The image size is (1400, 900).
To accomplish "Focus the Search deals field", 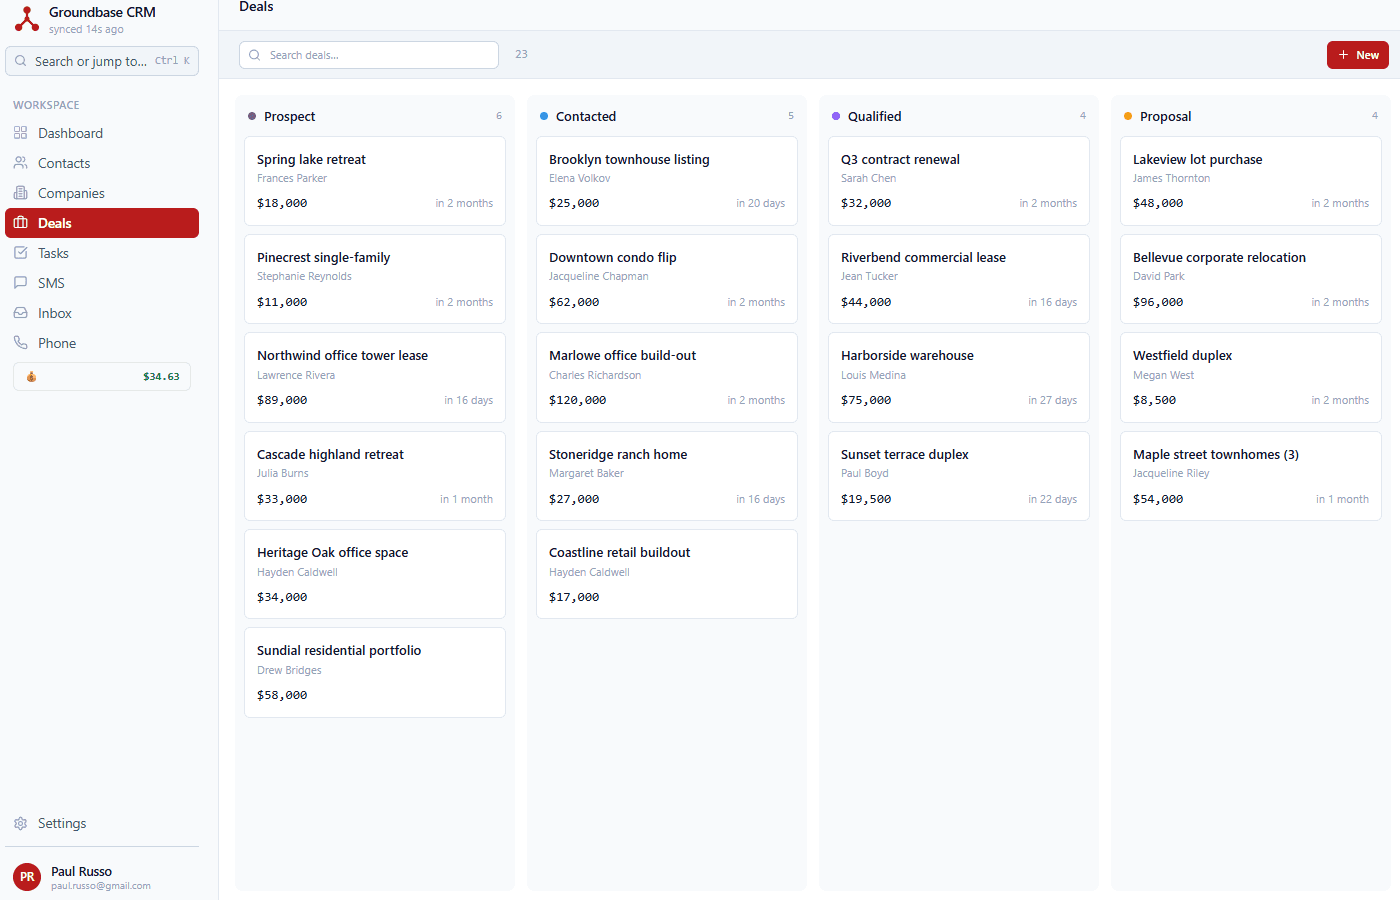I will click(369, 55).
